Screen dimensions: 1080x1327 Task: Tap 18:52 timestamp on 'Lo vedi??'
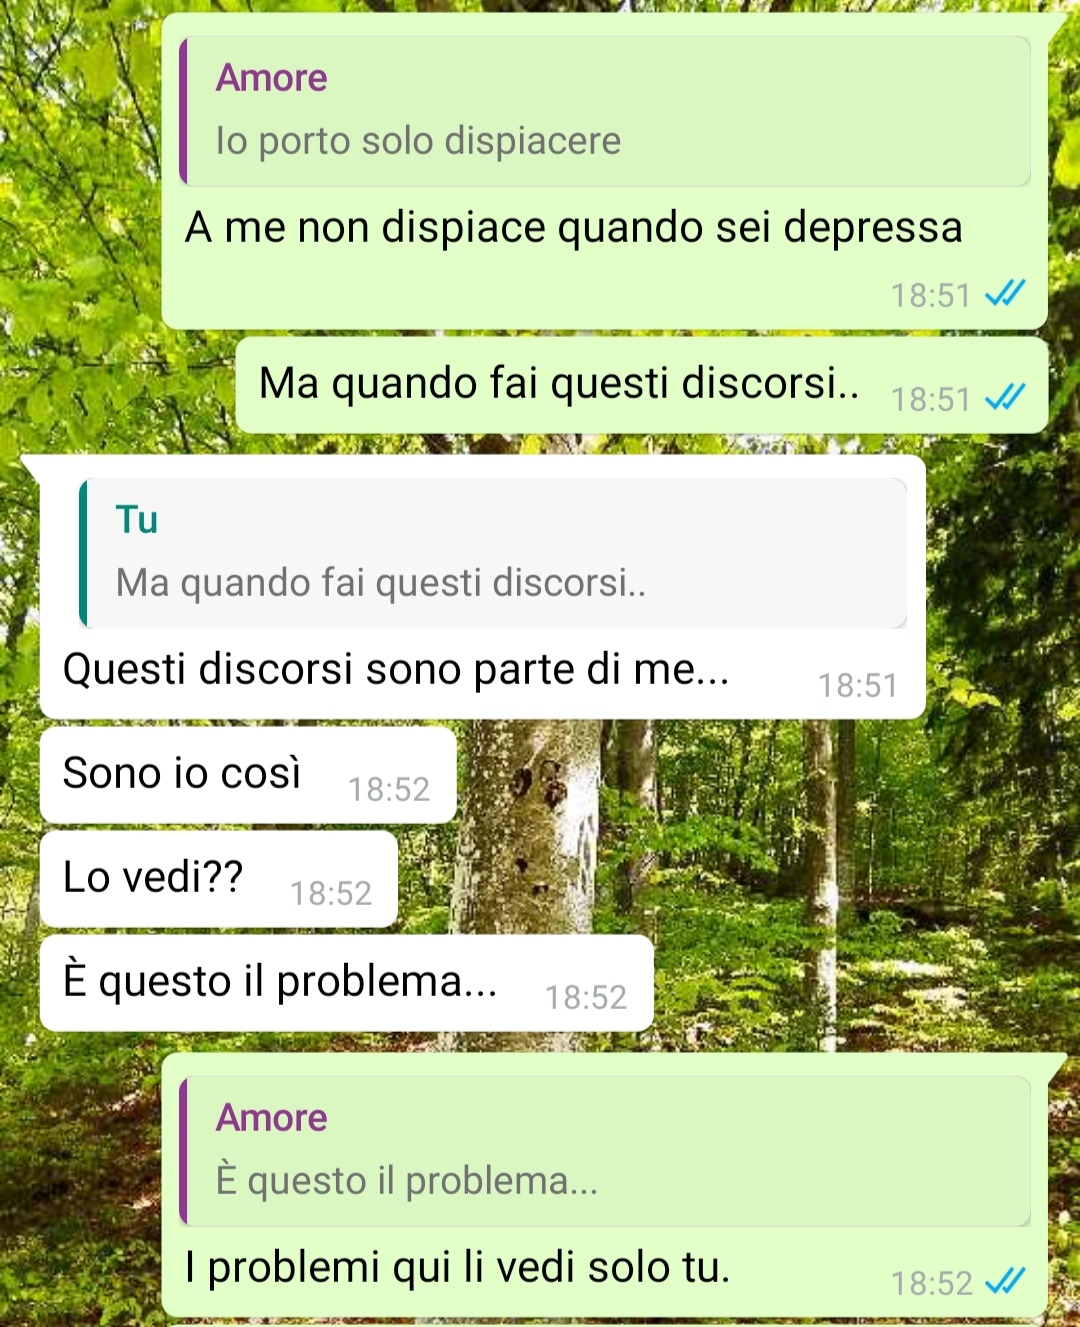coord(331,893)
